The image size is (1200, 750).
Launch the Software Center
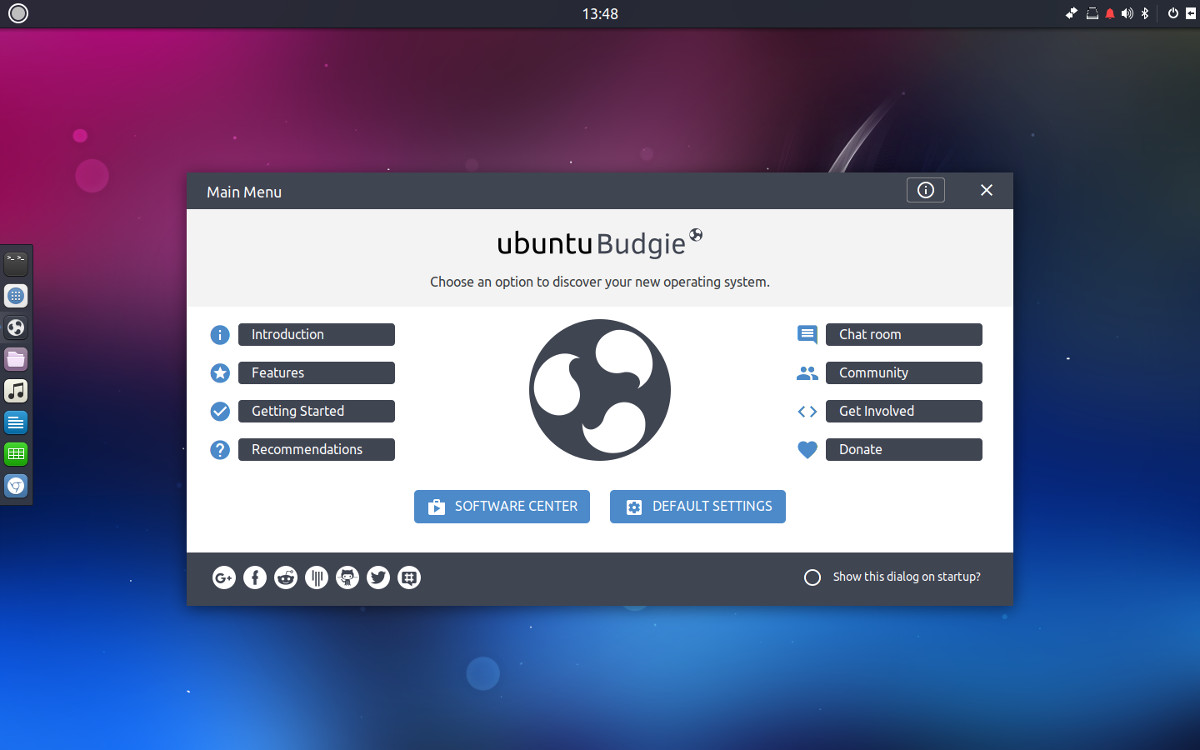tap(502, 506)
